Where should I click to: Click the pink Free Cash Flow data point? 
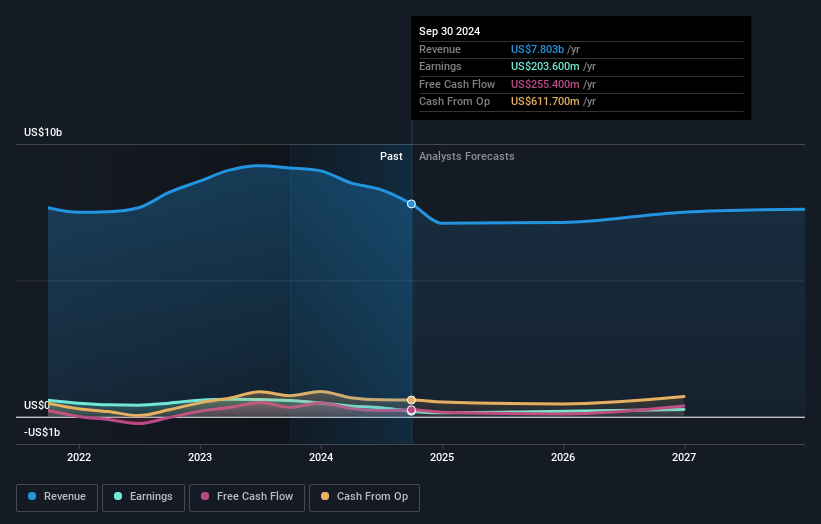(x=412, y=410)
